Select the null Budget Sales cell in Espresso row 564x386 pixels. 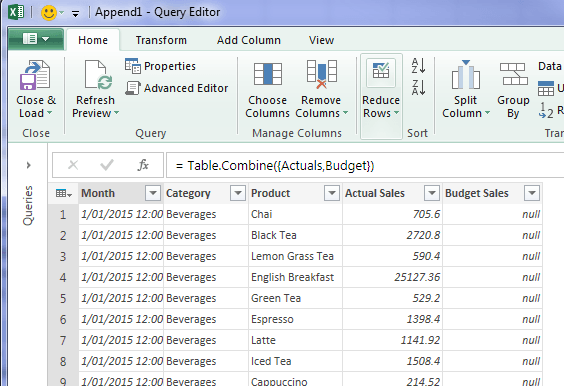pyautogui.click(x=492, y=319)
